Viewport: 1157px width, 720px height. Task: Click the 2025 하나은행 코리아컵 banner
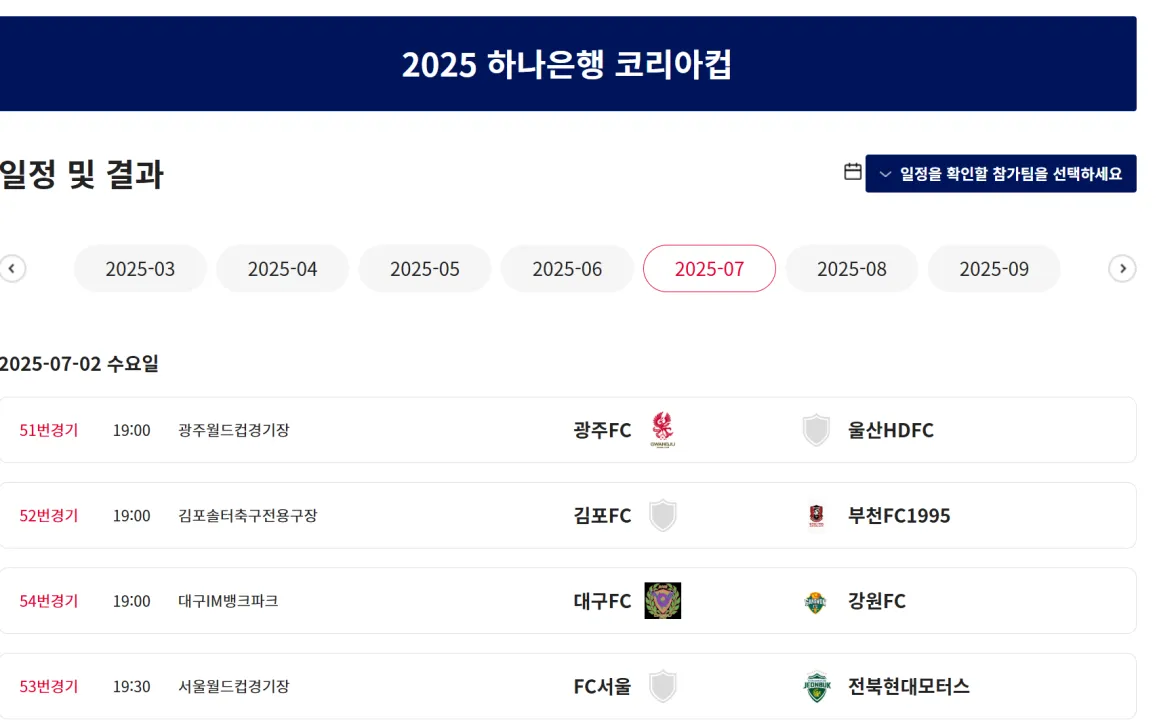pyautogui.click(x=567, y=63)
